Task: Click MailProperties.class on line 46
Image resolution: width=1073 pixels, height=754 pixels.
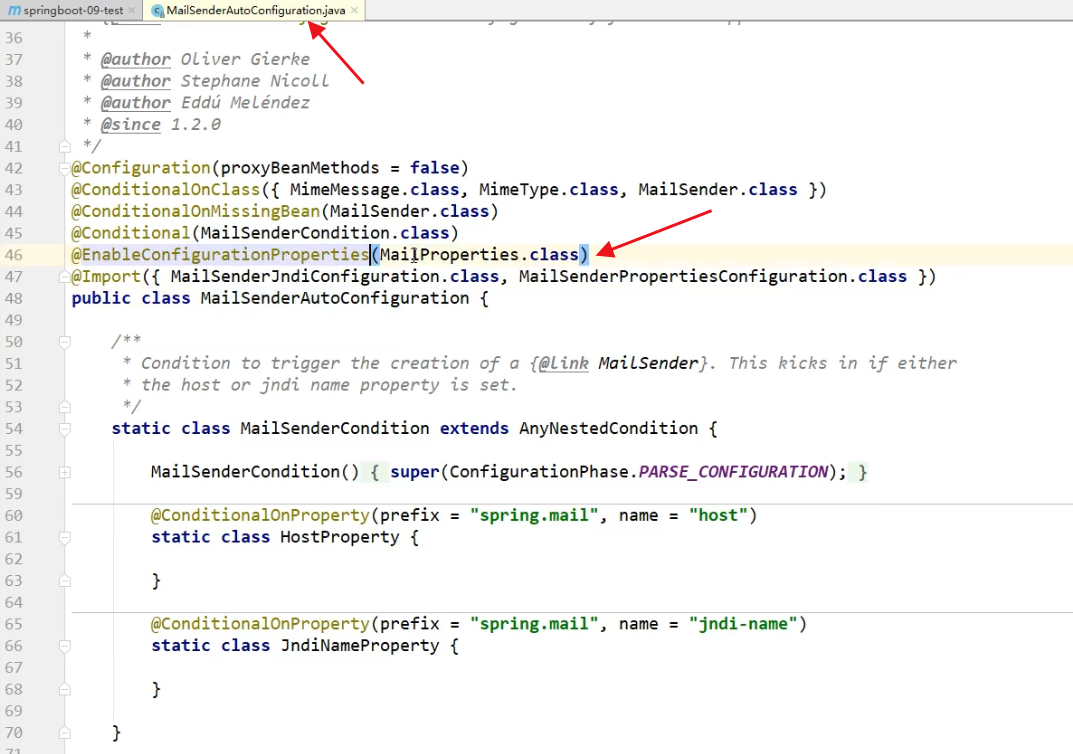Action: click(479, 255)
